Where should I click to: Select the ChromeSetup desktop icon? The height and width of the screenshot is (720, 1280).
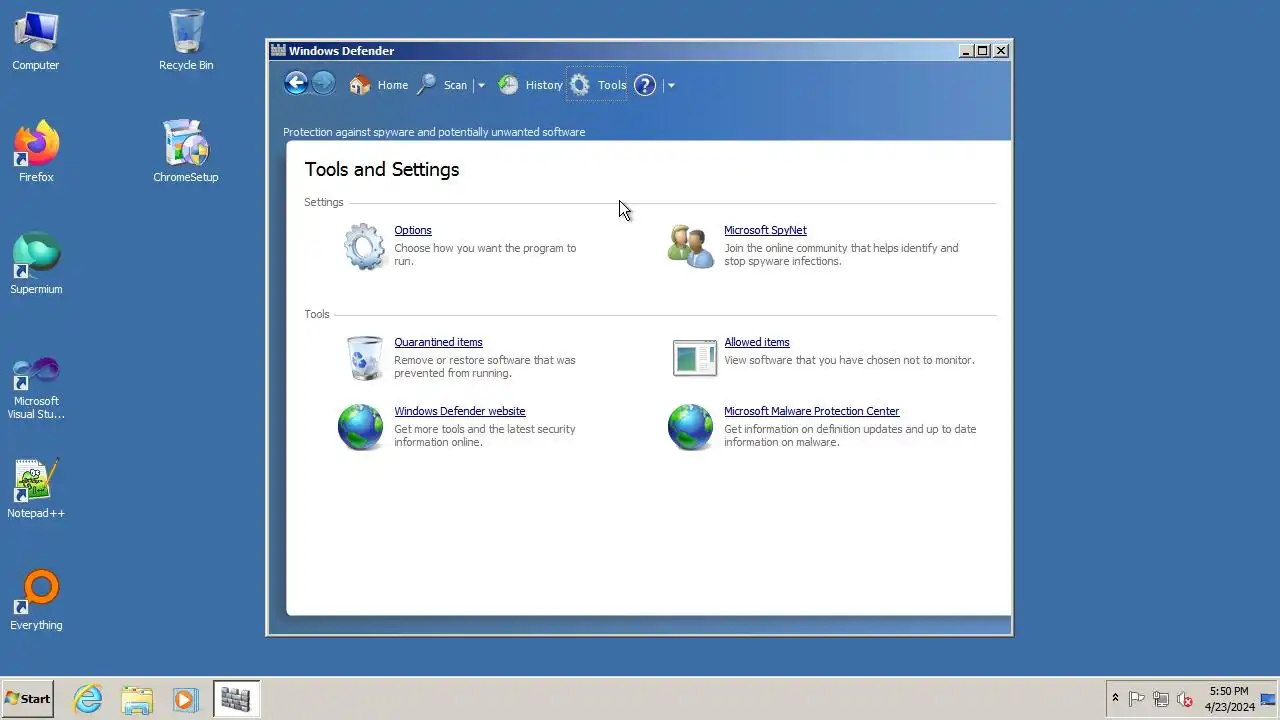pyautogui.click(x=186, y=152)
